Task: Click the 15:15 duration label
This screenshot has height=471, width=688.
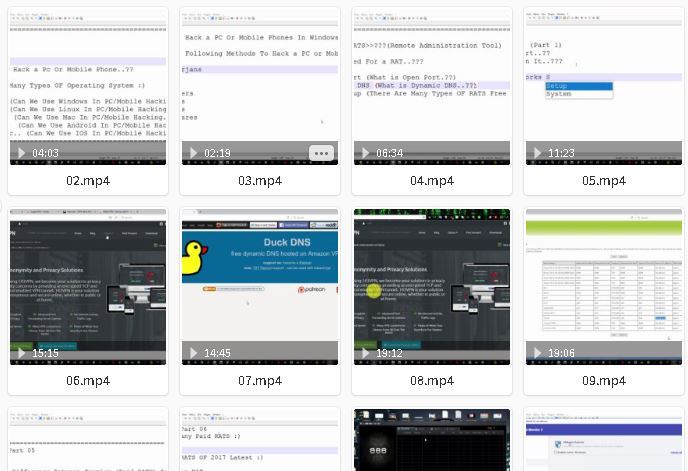Action: 45,353
